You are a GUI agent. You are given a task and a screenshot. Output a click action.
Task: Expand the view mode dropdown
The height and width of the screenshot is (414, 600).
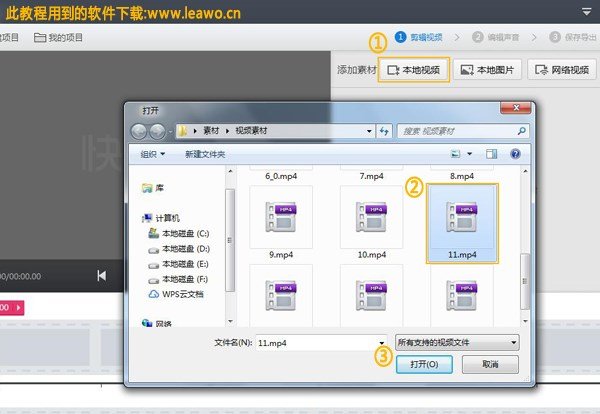click(468, 154)
